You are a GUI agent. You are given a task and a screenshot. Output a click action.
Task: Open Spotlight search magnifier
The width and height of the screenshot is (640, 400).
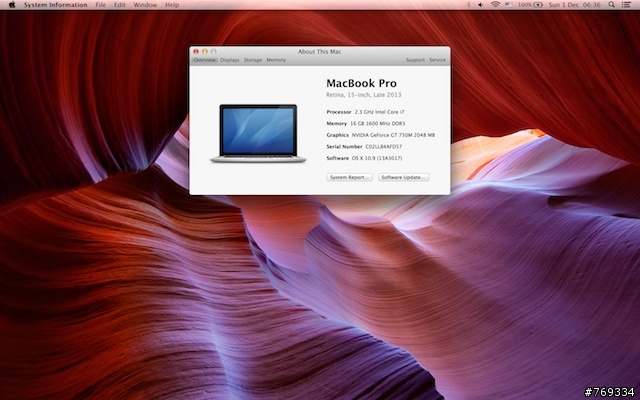point(611,5)
